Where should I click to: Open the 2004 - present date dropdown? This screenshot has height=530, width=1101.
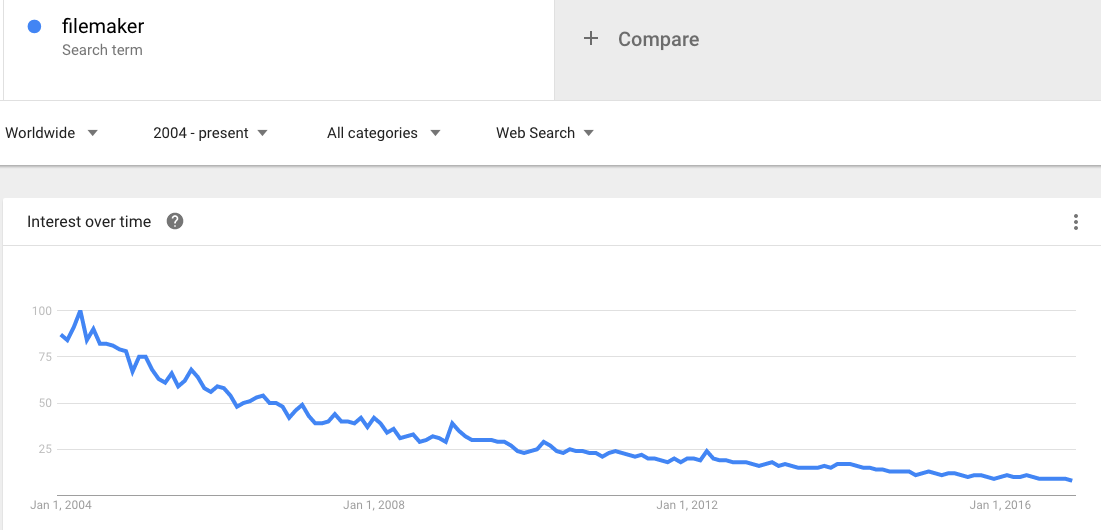[211, 133]
